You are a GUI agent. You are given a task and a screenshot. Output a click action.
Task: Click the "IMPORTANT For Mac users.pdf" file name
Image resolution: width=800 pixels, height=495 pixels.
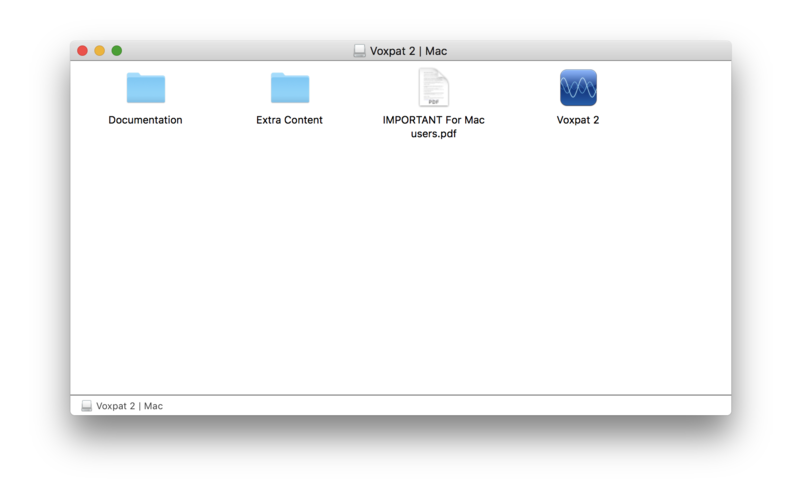[434, 127]
